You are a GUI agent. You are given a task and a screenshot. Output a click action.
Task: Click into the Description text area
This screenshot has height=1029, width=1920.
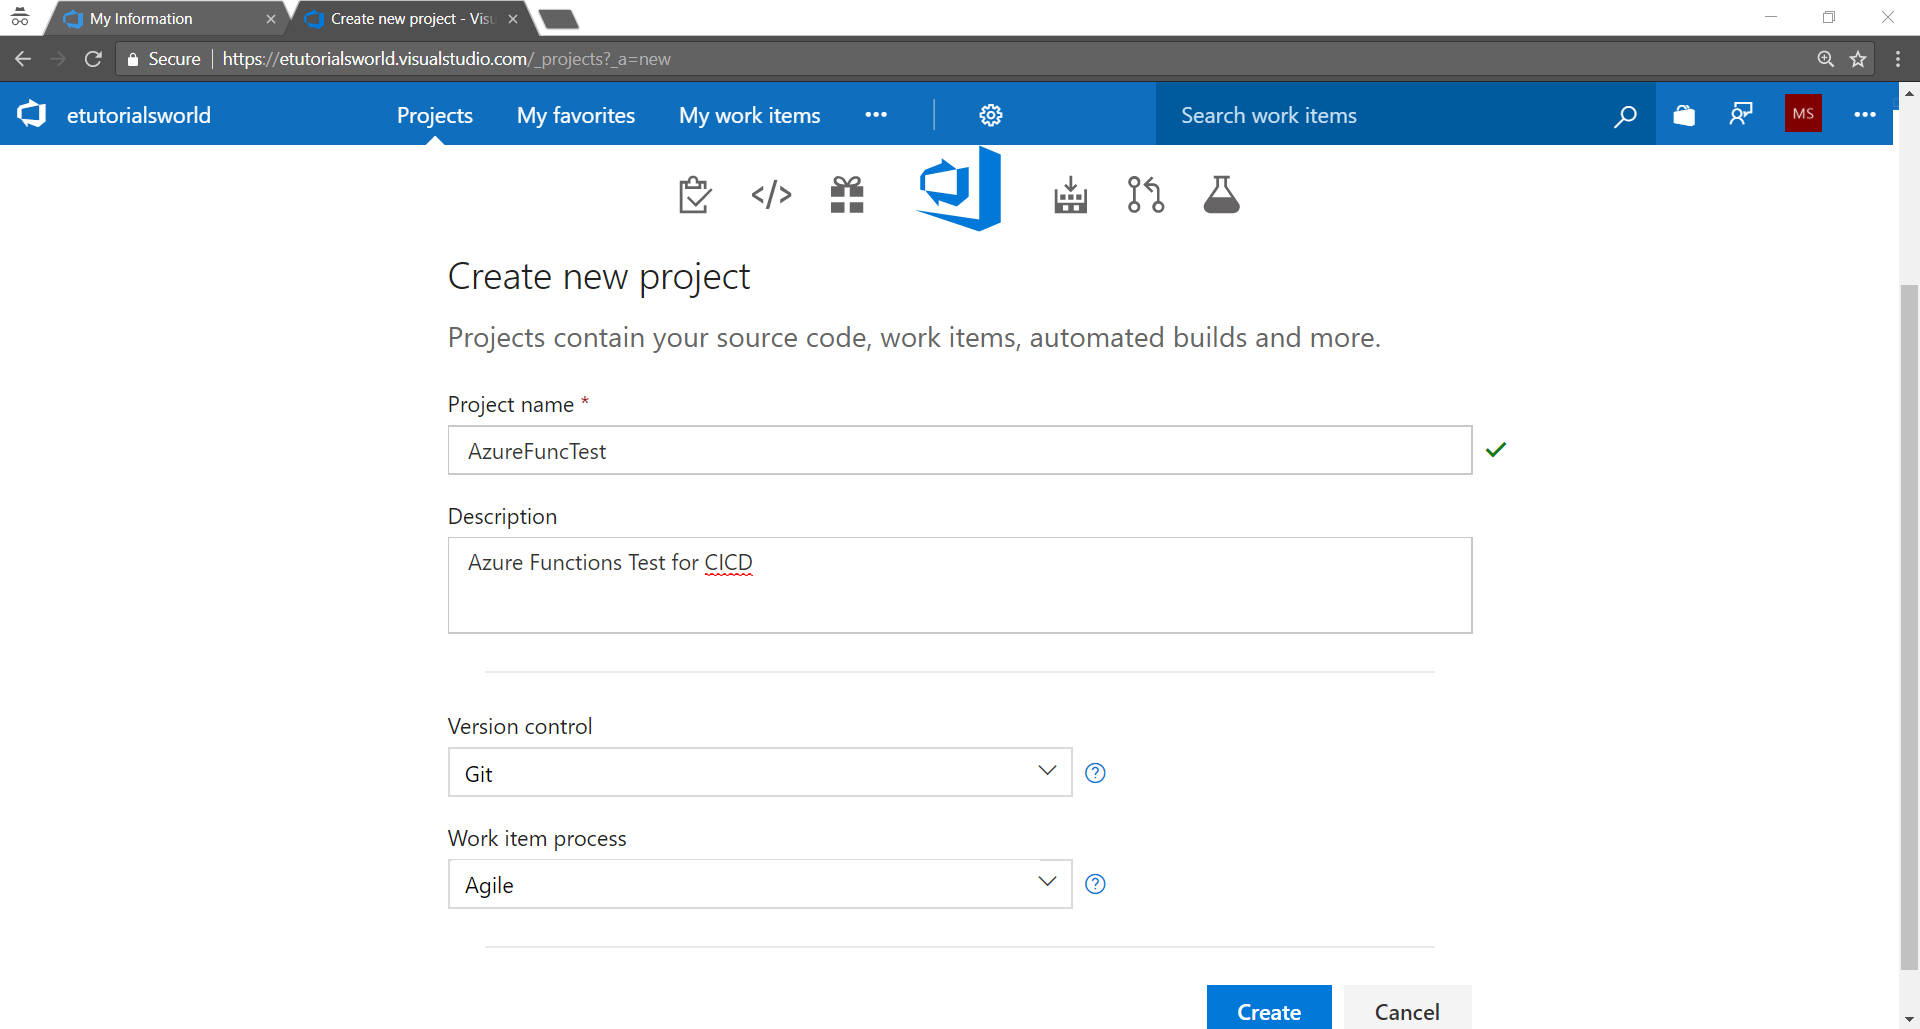click(960, 585)
